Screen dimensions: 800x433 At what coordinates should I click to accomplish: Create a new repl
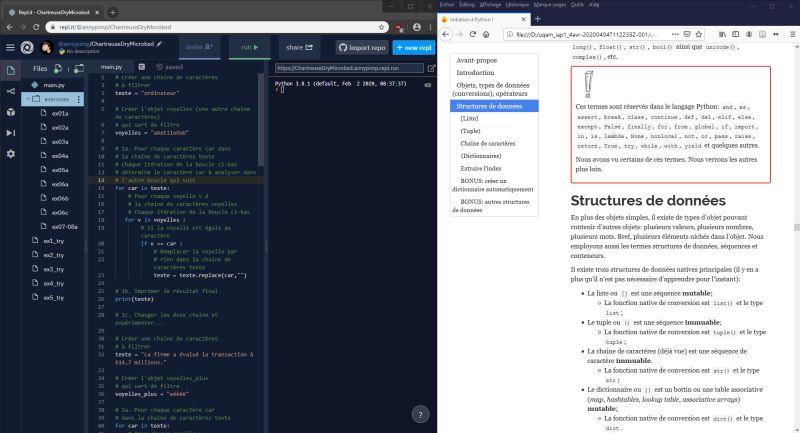[414, 47]
